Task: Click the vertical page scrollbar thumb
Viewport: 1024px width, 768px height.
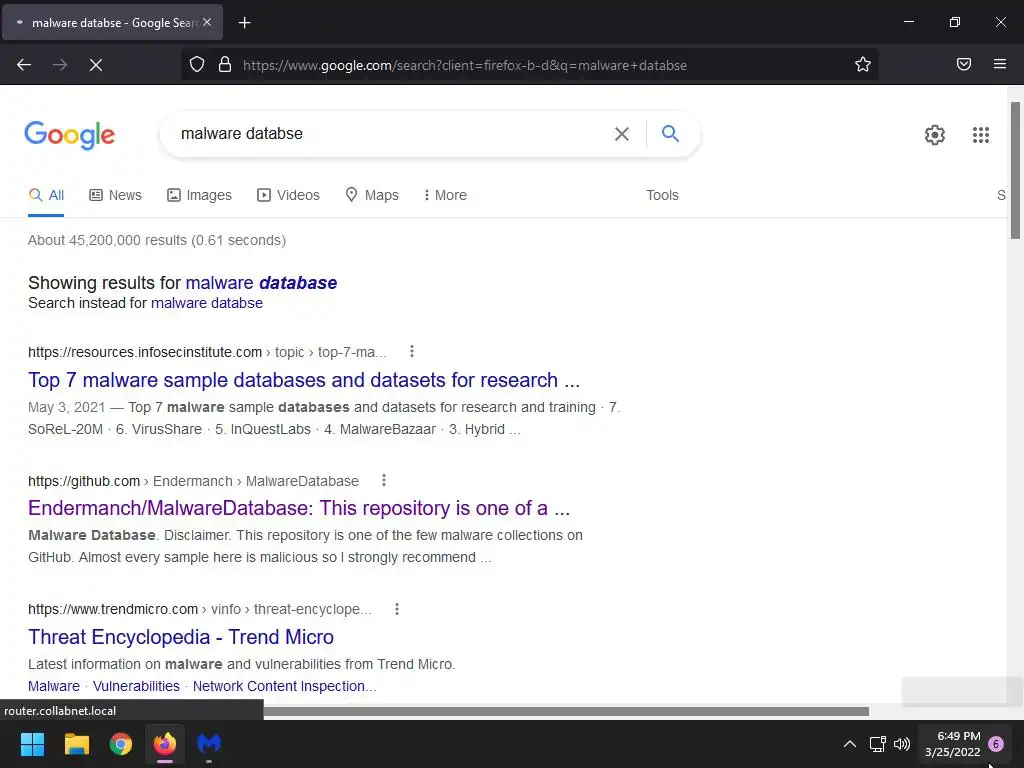Action: point(1015,170)
